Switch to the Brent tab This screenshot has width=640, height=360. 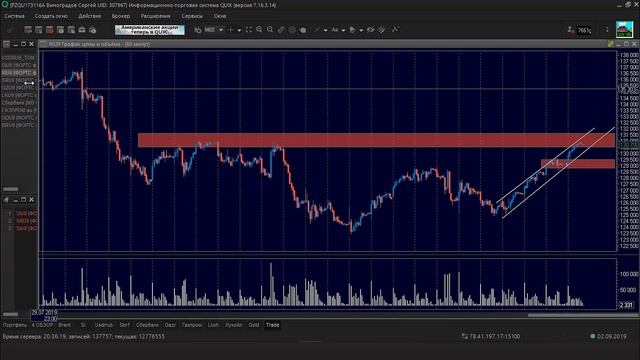click(x=64, y=325)
